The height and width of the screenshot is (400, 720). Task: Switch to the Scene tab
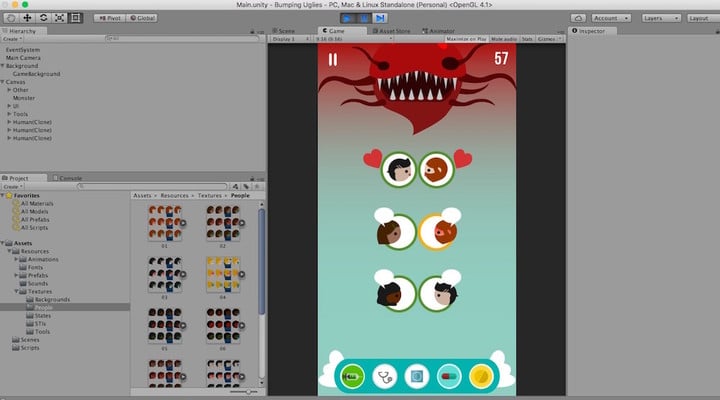point(283,31)
